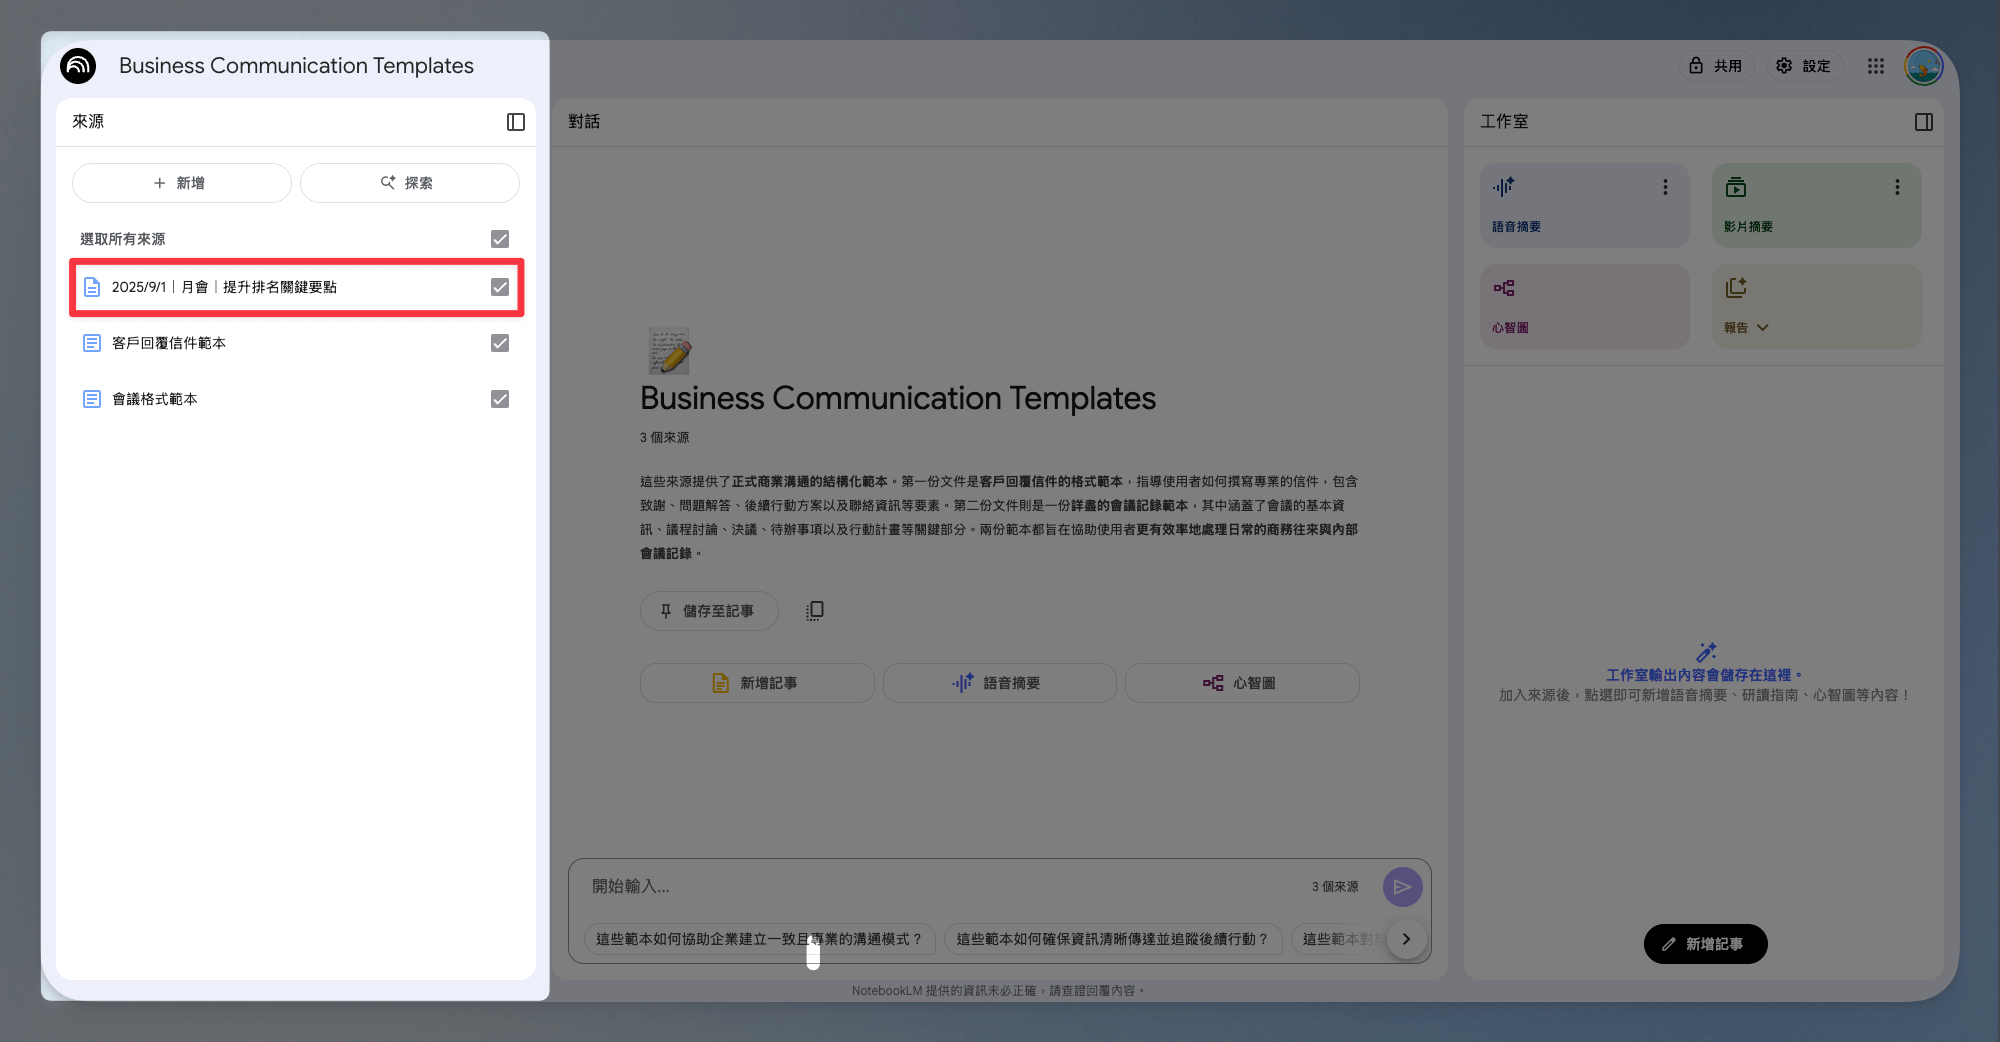
Task: Click the 開始輸入 chat input field
Action: [x=940, y=887]
